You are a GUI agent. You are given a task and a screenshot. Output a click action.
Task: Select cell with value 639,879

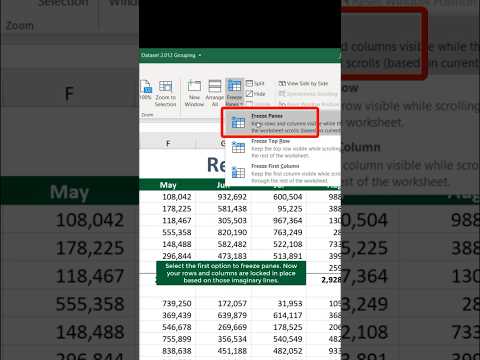point(225,315)
